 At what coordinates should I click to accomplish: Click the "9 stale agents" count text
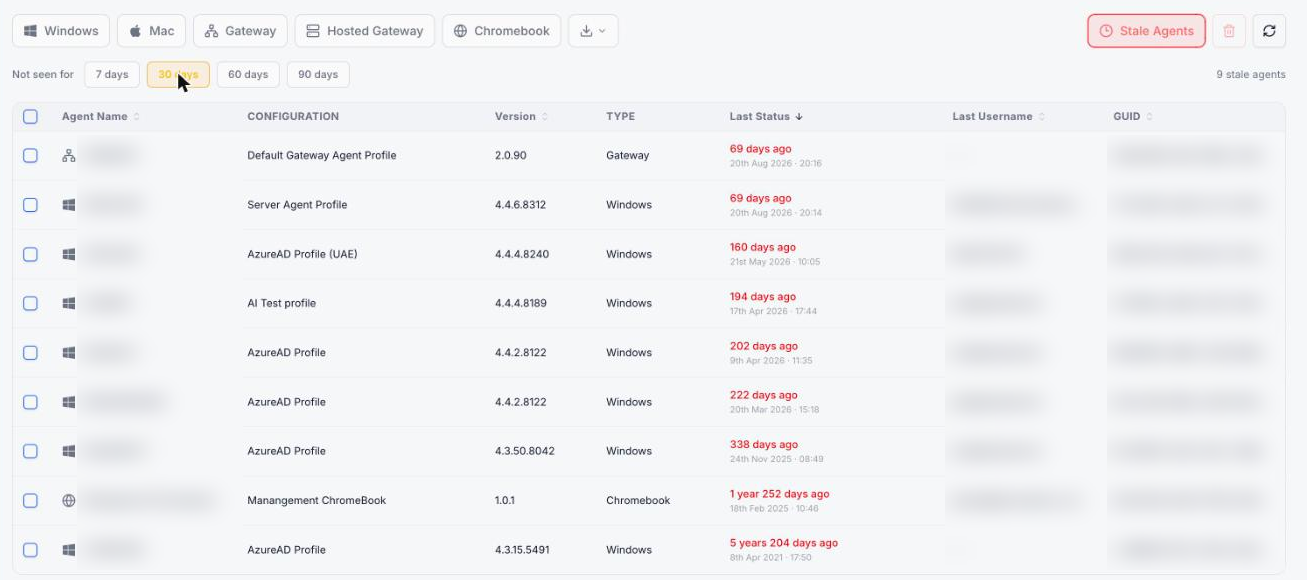(1251, 75)
